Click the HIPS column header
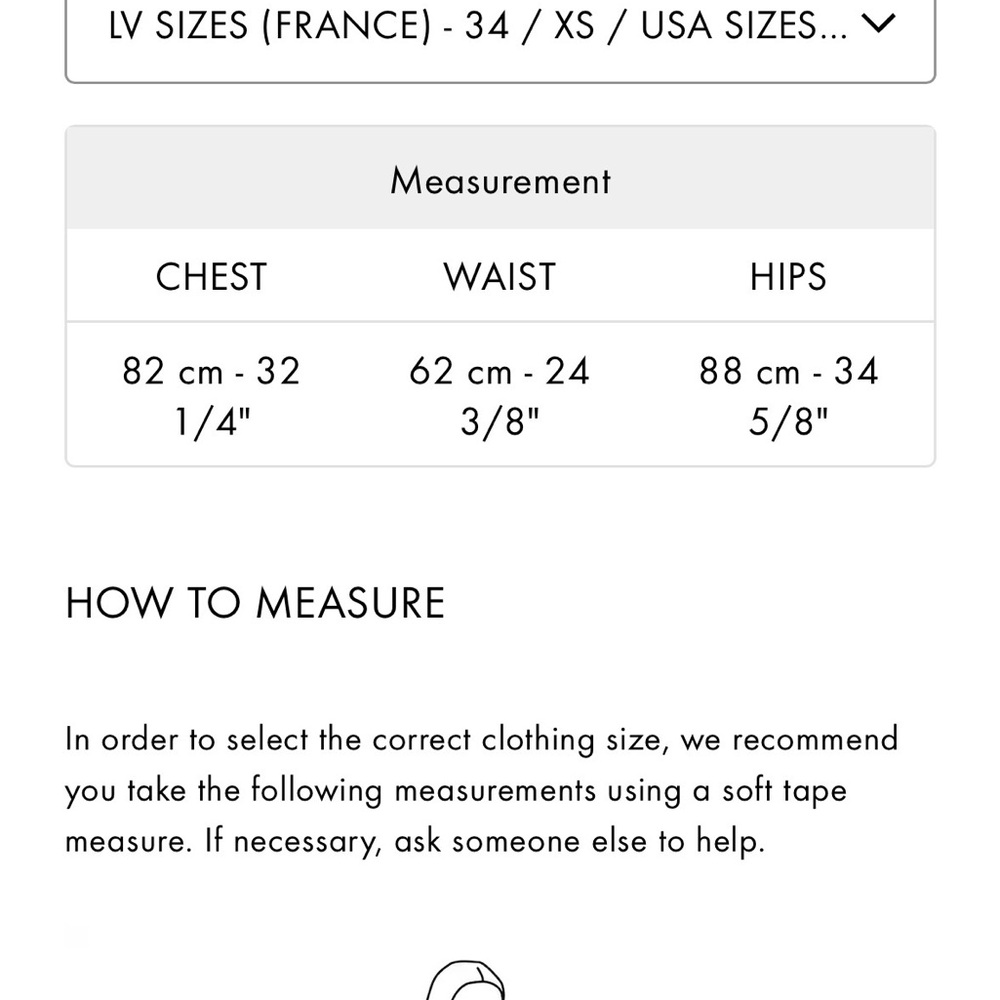 [x=788, y=276]
